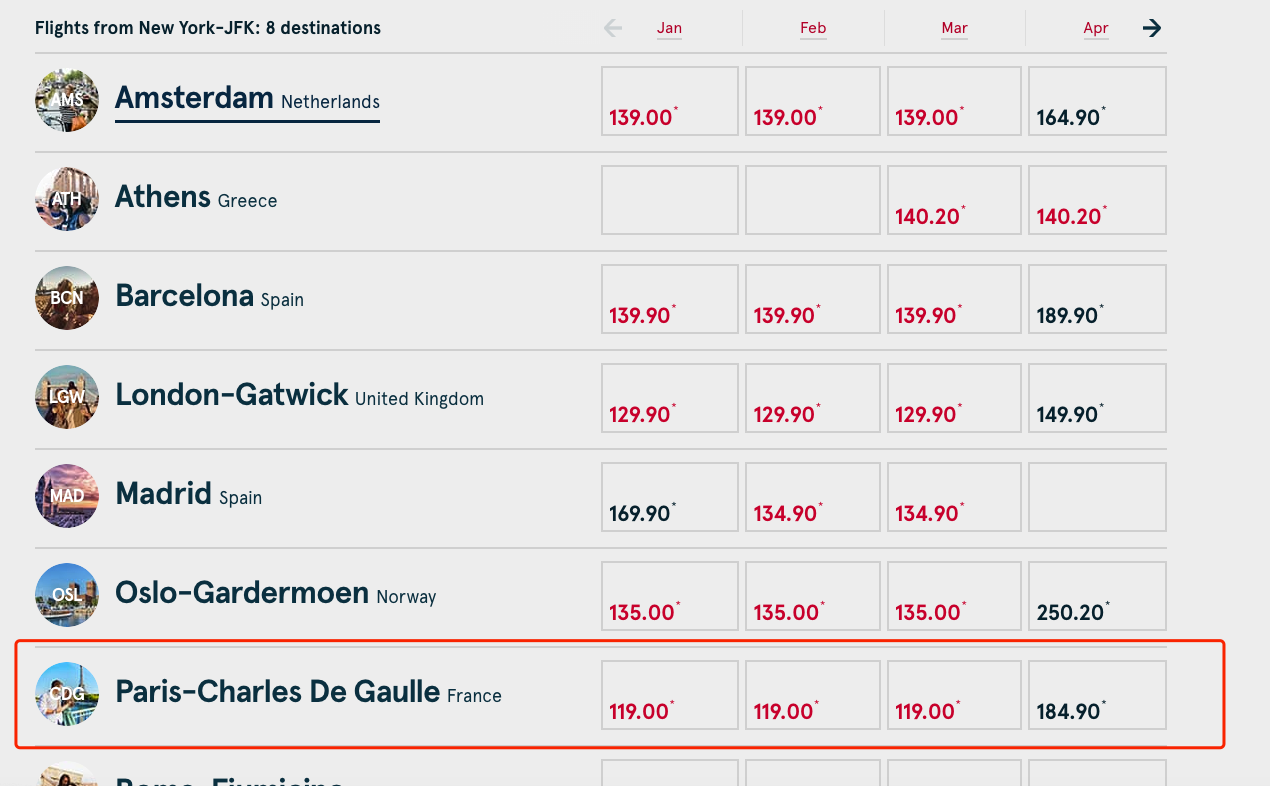Click the AMS Amsterdam circular airport image
Image resolution: width=1270 pixels, height=786 pixels.
[67, 100]
